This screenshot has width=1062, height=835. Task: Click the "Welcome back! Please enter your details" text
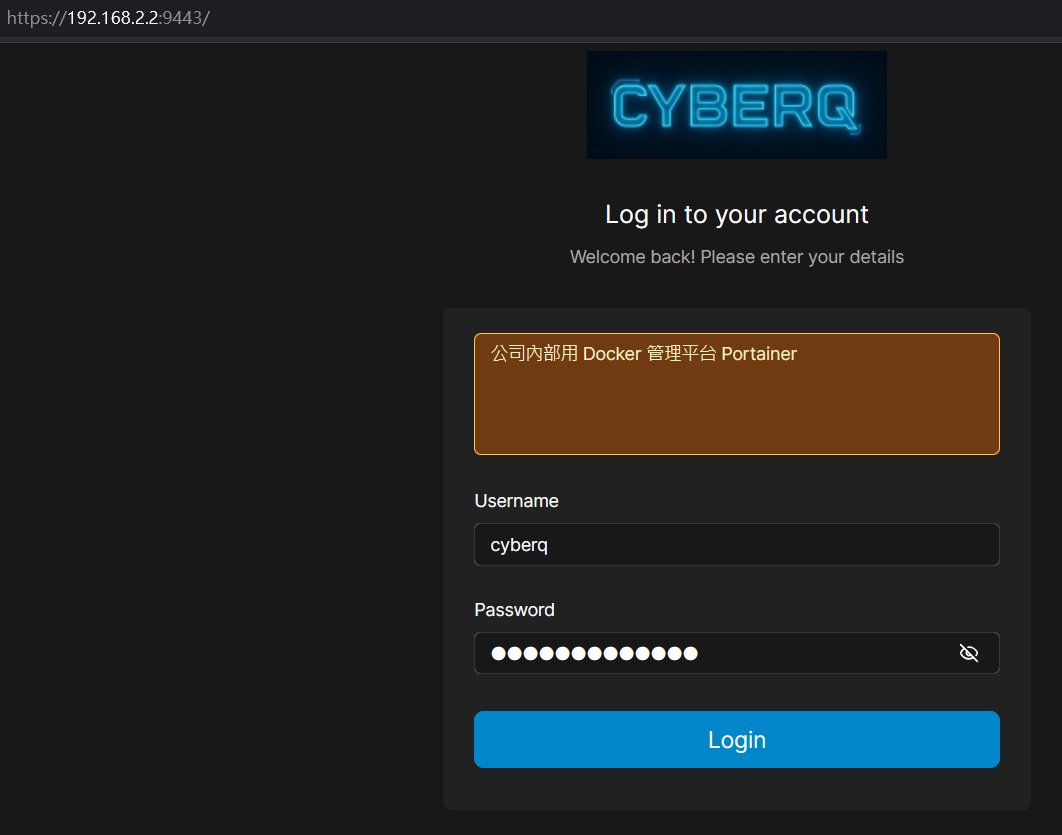coord(736,257)
